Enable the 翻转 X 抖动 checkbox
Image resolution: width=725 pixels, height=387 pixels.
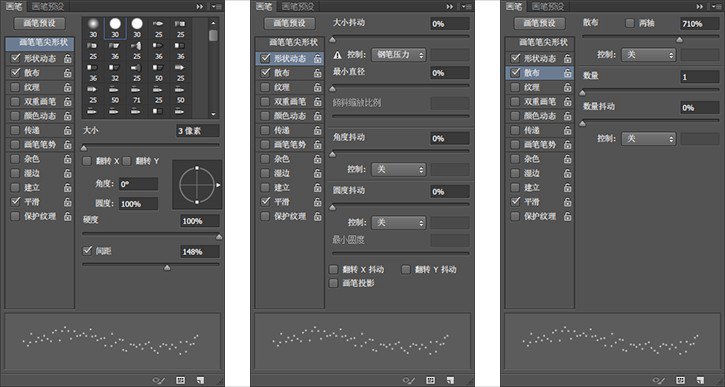[x=333, y=270]
